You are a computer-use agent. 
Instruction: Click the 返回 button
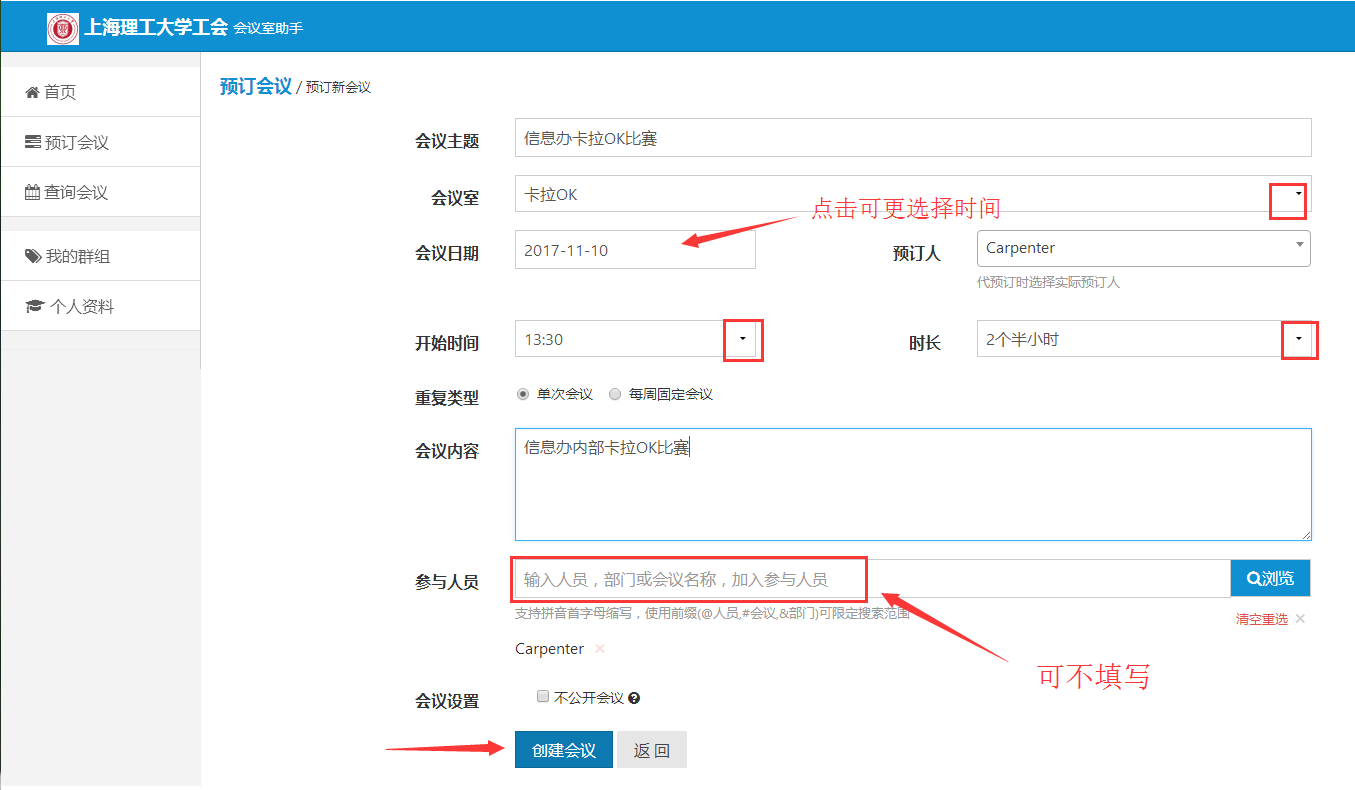point(652,750)
